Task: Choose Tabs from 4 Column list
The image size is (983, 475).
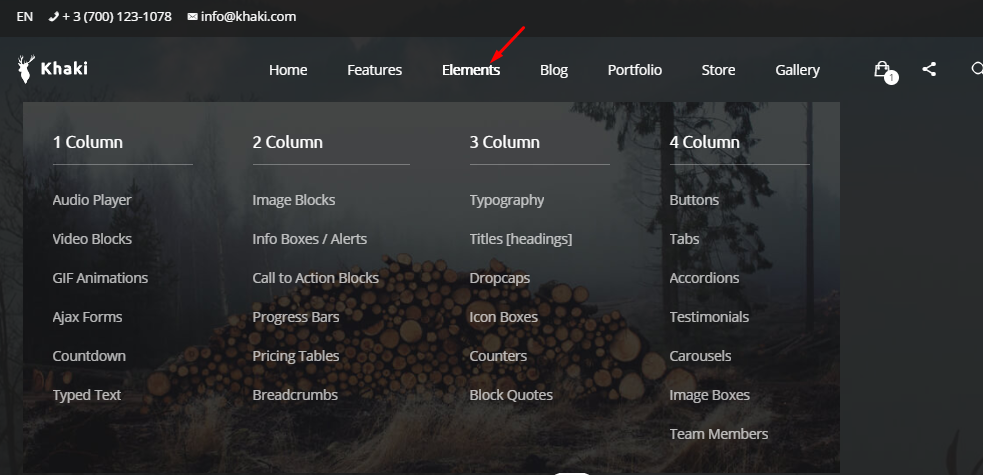Action: click(x=684, y=239)
